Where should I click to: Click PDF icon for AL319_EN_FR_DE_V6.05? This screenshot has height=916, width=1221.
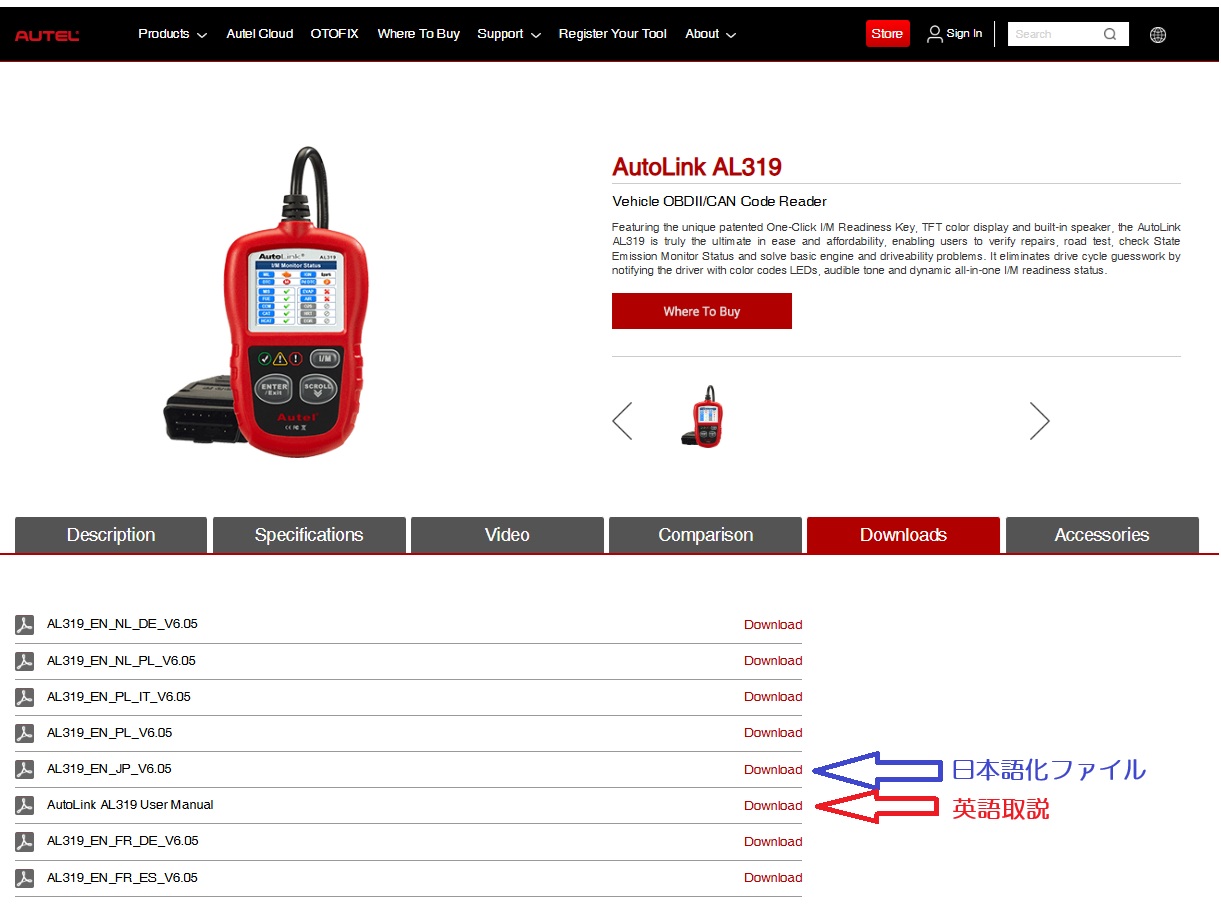[x=25, y=841]
